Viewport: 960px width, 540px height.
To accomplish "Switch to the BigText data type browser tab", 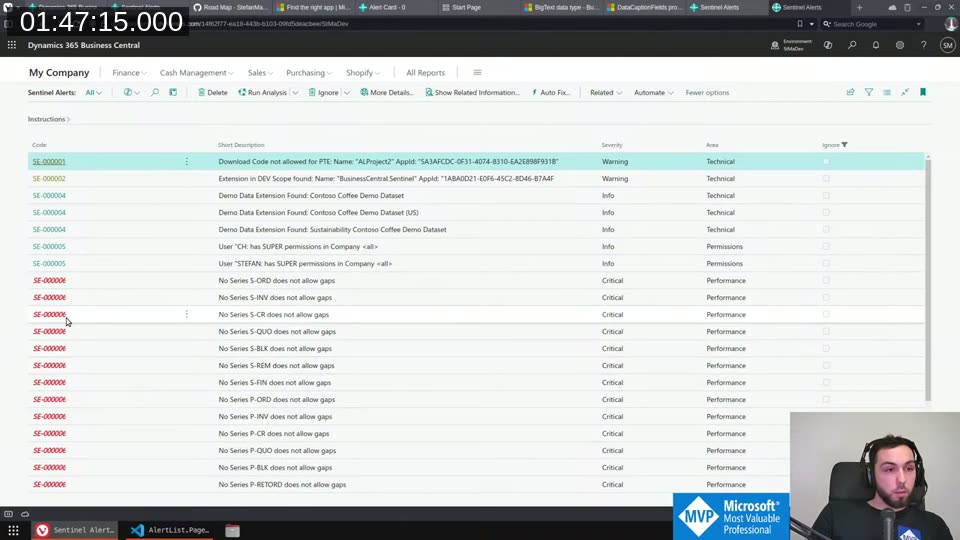I will 561,7.
